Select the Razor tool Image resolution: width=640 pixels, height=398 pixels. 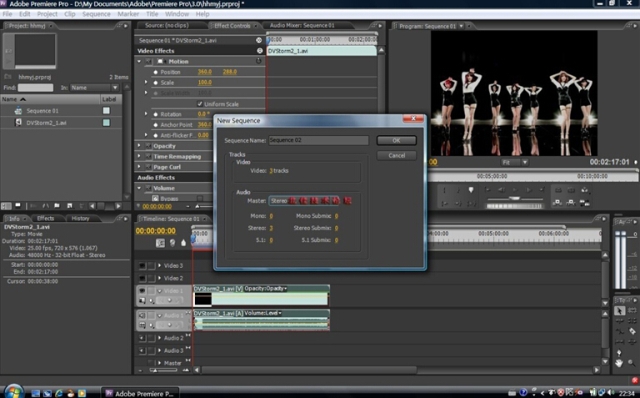632,331
